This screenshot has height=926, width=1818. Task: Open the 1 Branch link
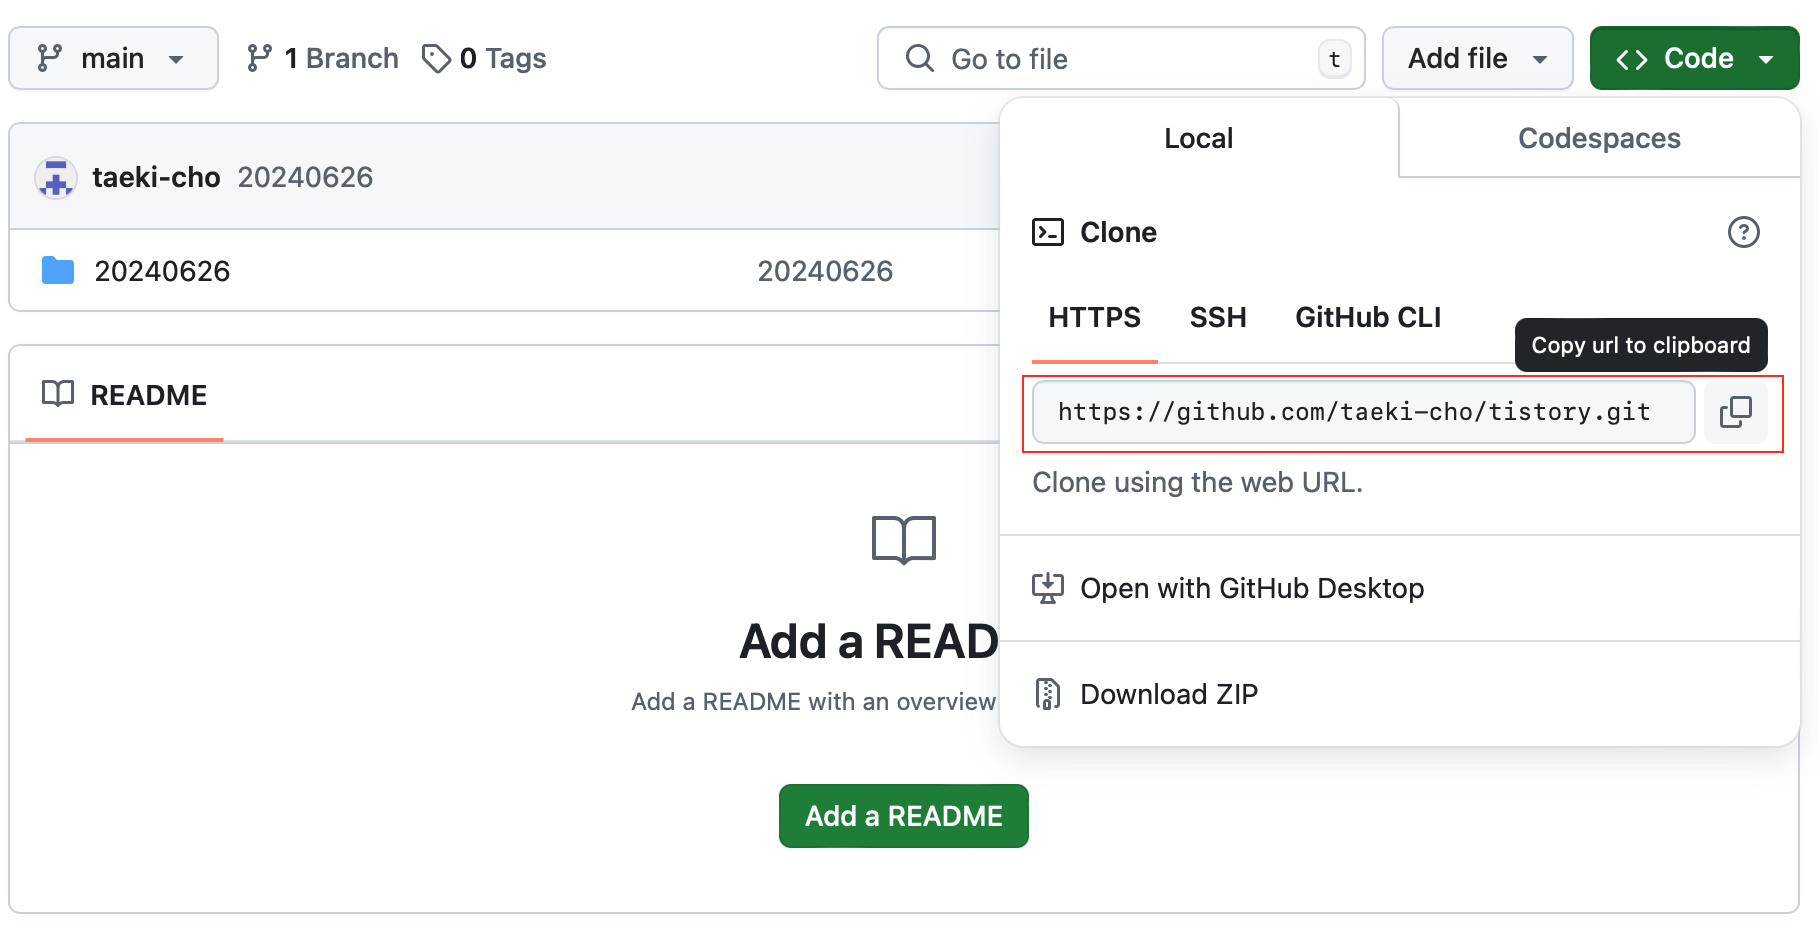point(322,58)
